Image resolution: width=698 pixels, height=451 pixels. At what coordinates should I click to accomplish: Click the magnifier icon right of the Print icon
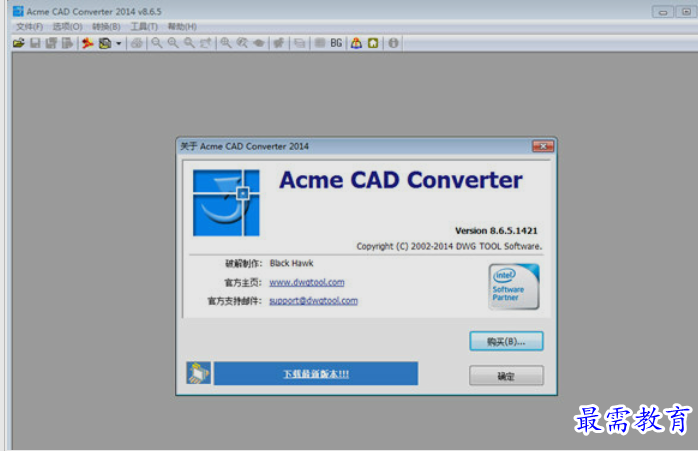point(157,43)
